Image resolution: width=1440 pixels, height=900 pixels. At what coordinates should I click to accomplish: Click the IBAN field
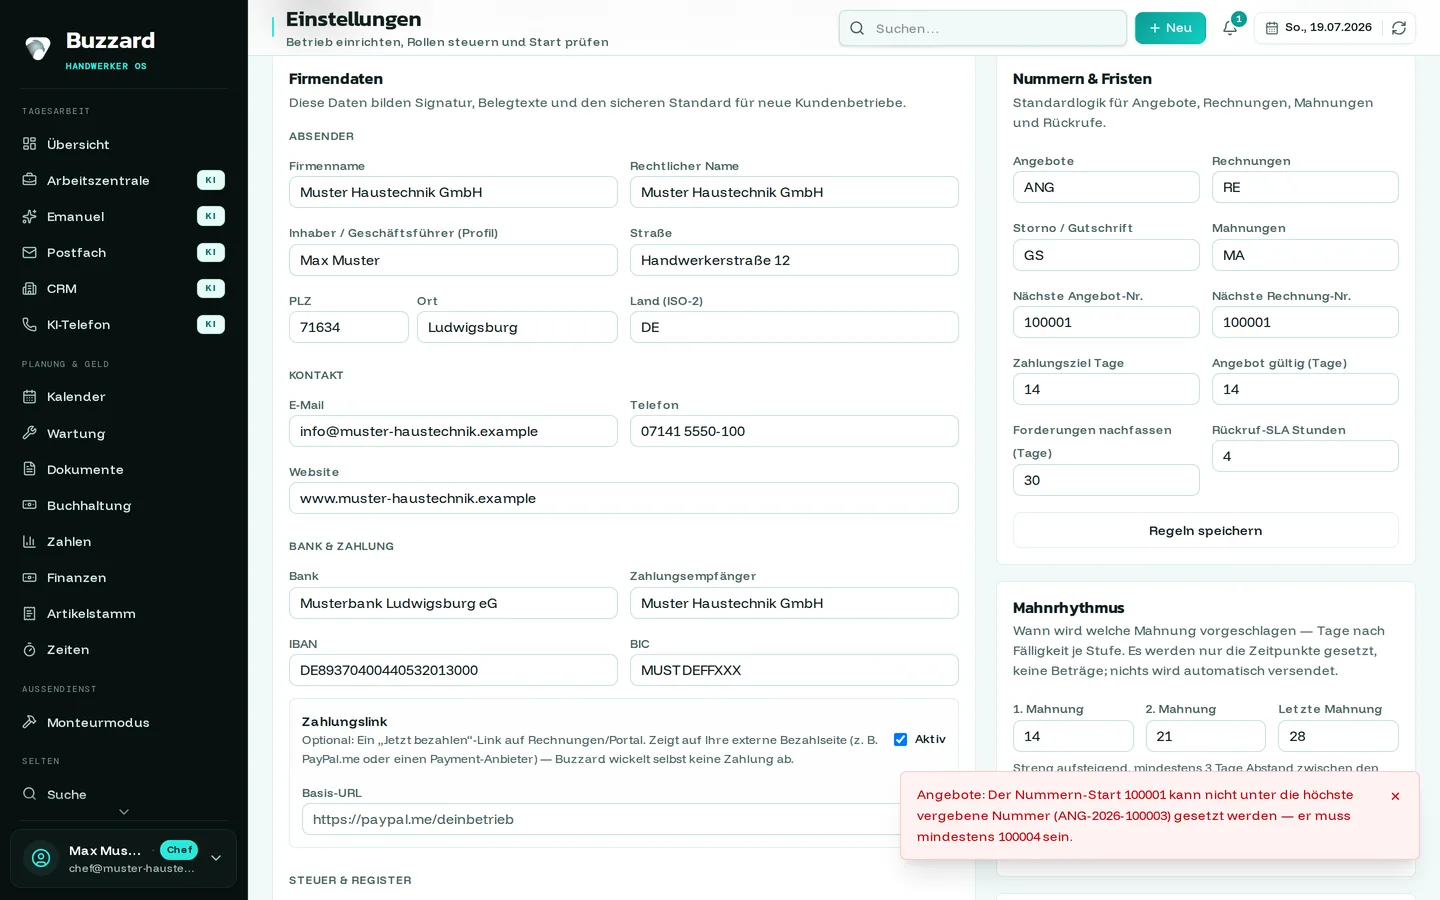coord(453,670)
